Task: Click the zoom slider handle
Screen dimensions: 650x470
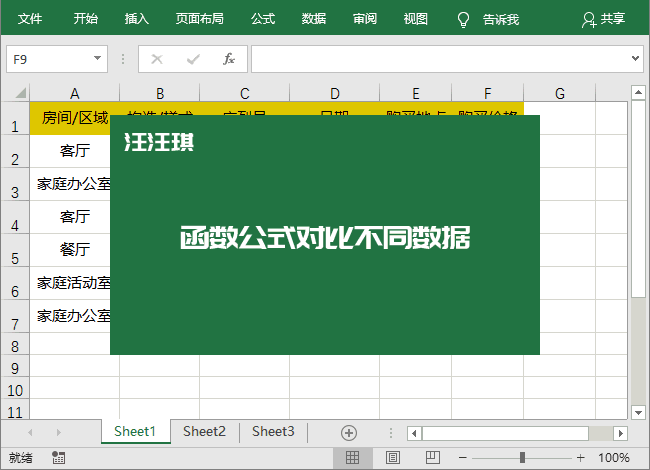Action: [522, 458]
